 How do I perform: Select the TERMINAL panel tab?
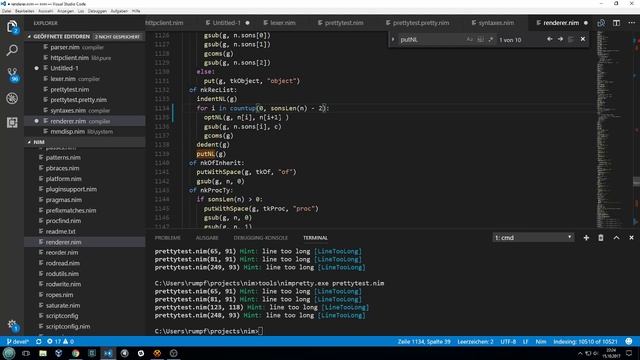pyautogui.click(x=315, y=238)
